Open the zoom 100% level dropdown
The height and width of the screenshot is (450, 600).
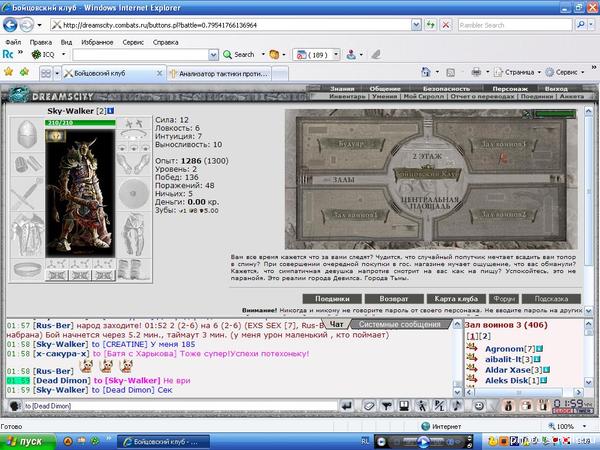pyautogui.click(x=585, y=426)
